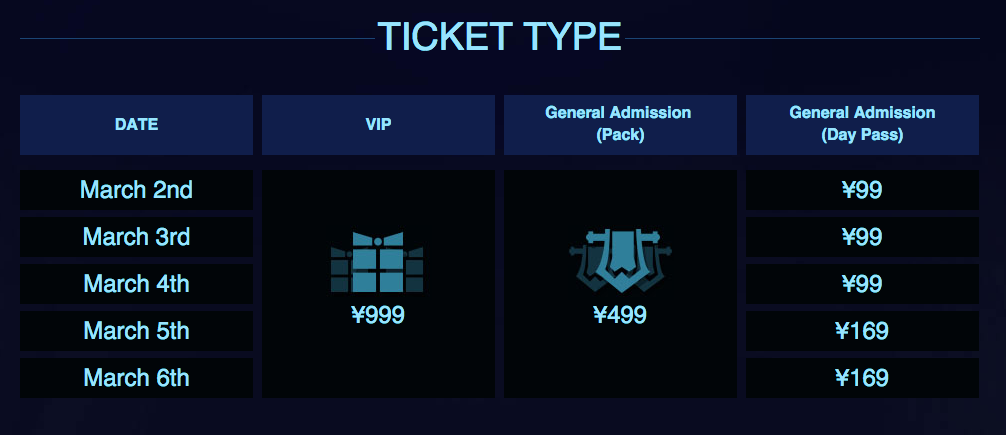Click the DATE column header
The width and height of the screenshot is (1006, 435).
point(136,124)
